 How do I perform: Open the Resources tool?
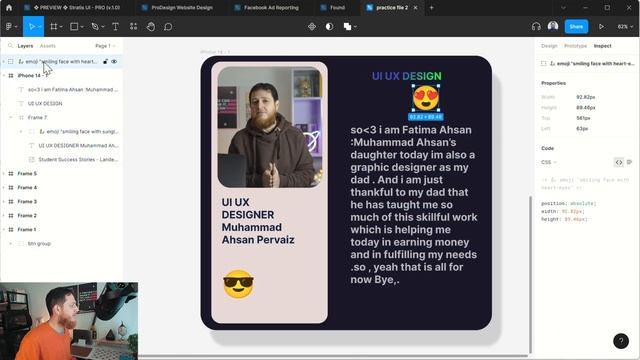133,27
